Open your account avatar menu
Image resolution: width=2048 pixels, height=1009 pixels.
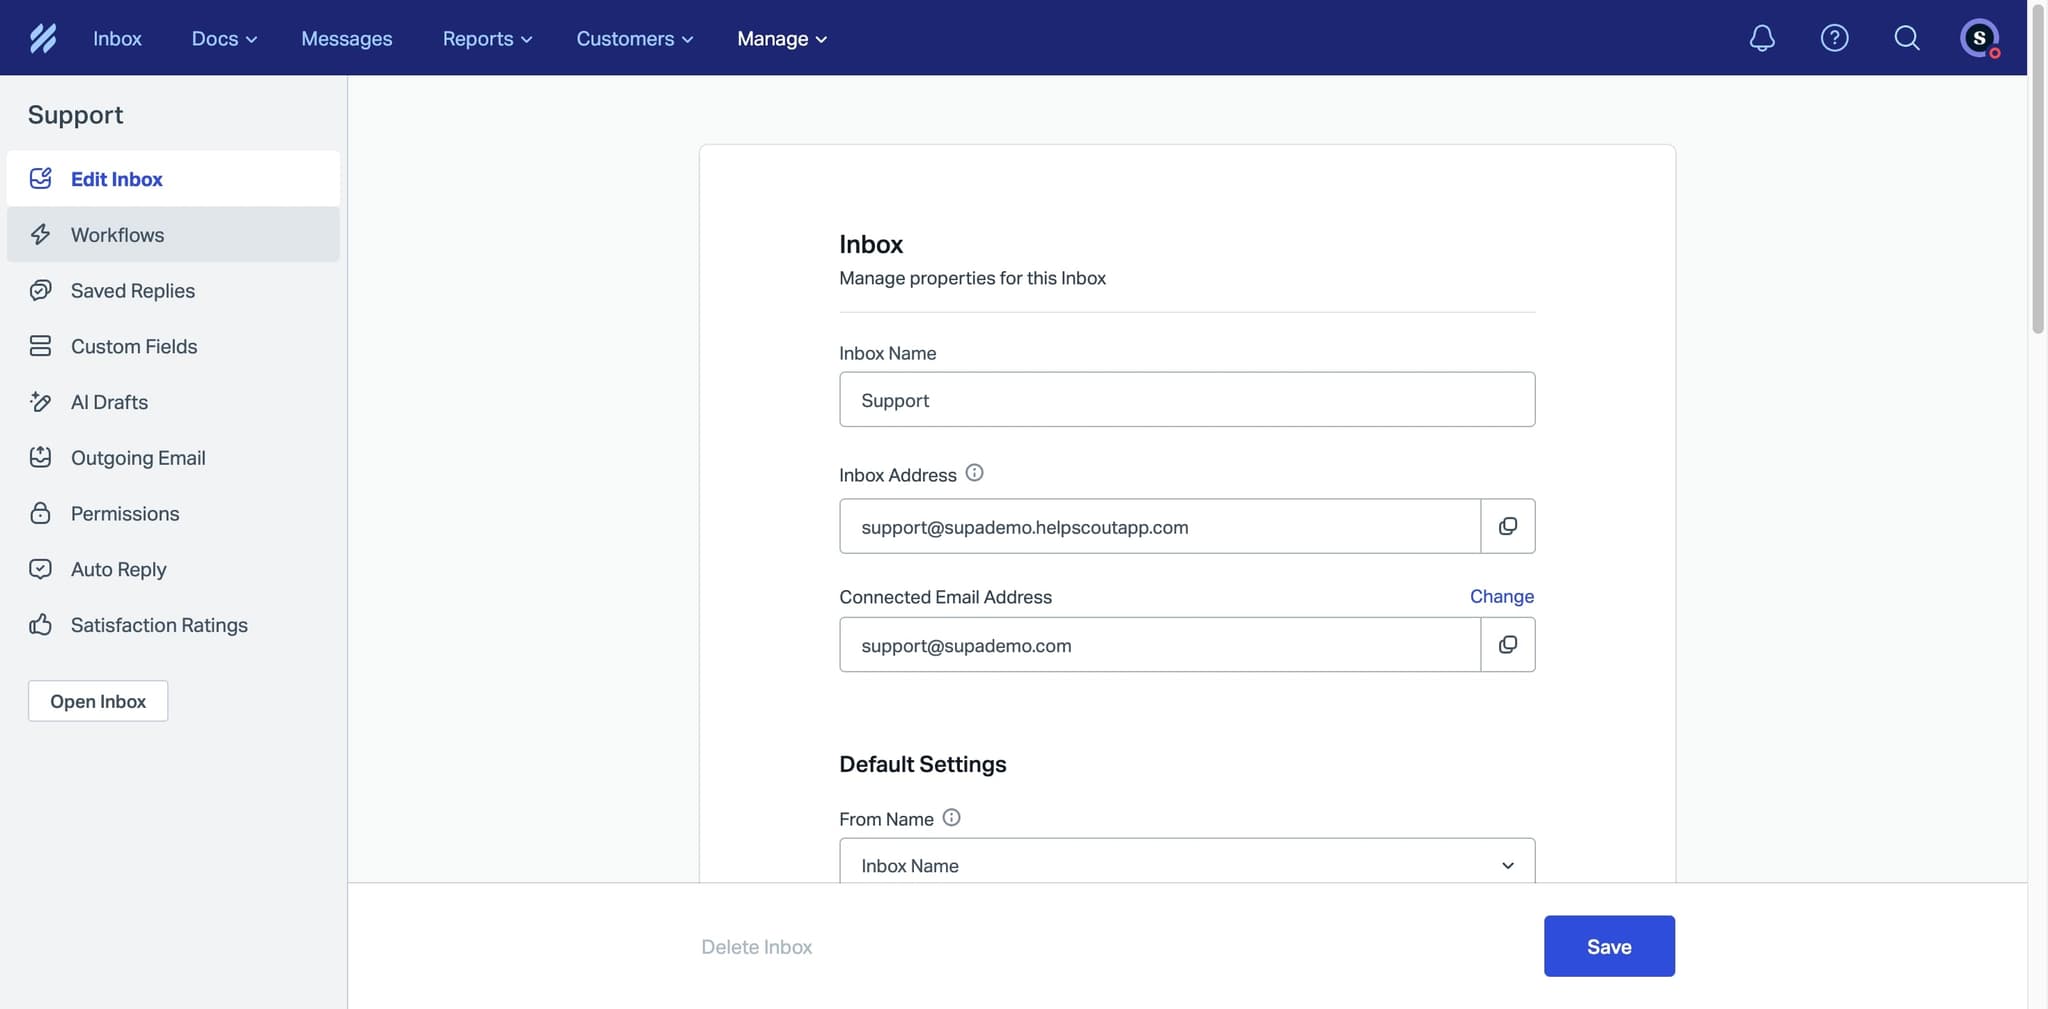[1980, 37]
